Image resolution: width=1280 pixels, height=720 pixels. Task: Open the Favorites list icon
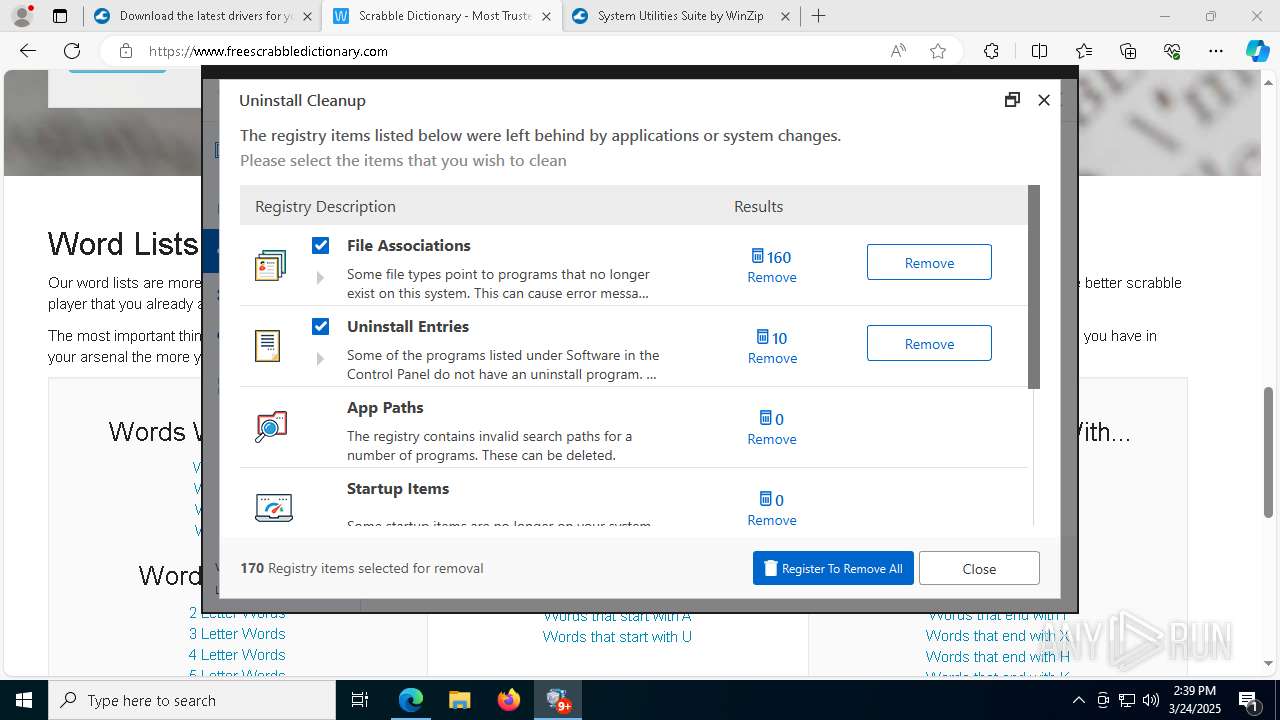[x=1084, y=51]
